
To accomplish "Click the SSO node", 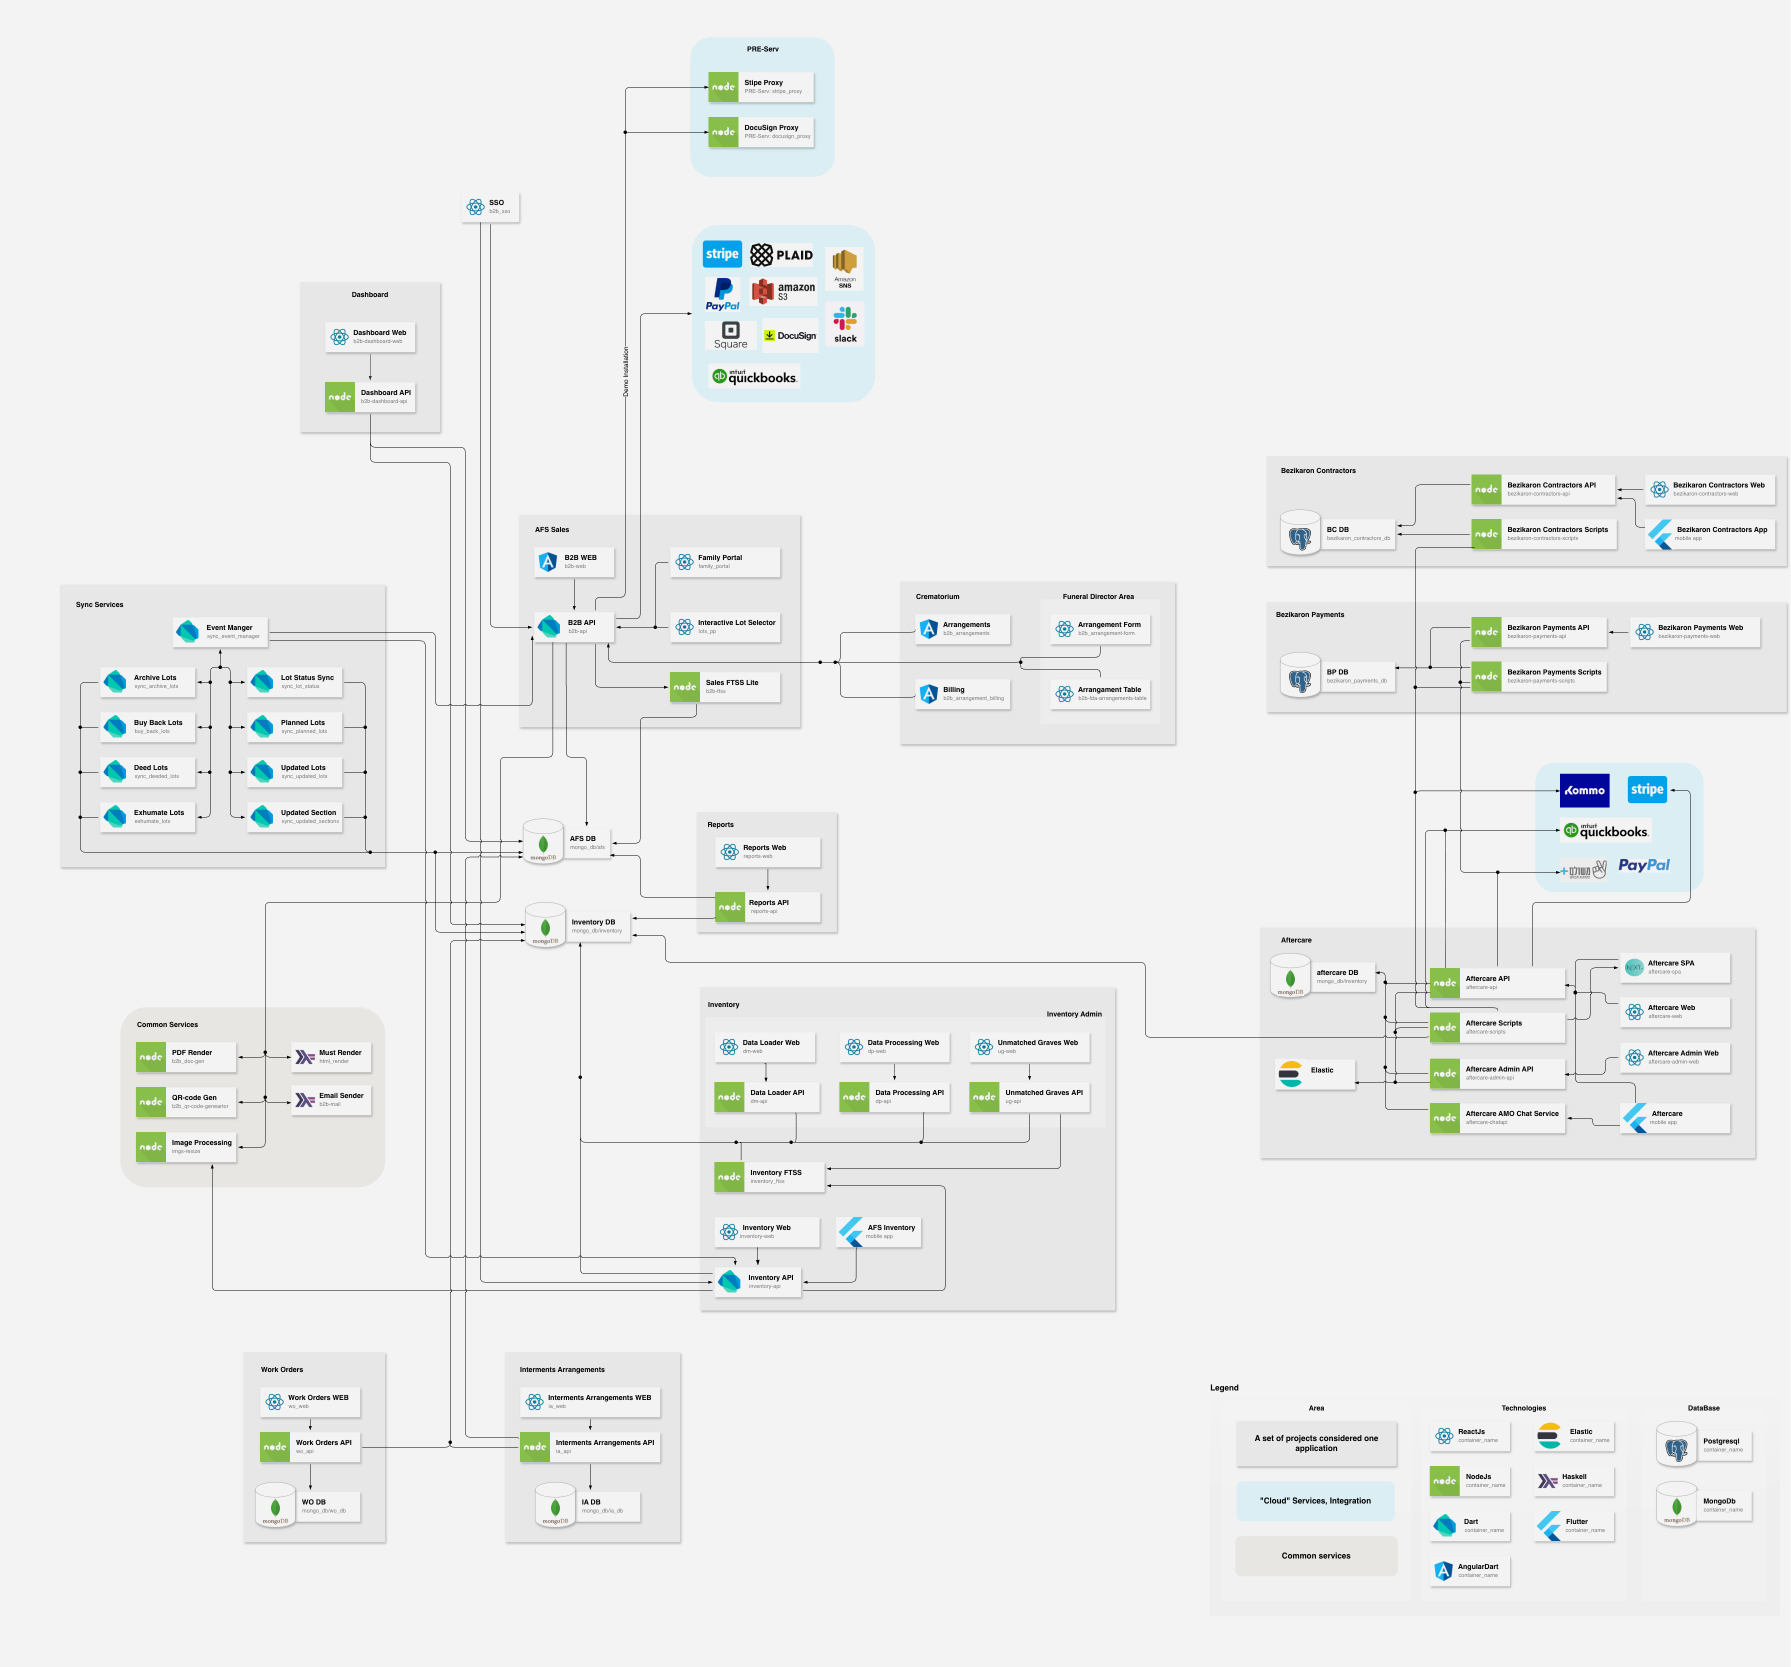I will [490, 207].
